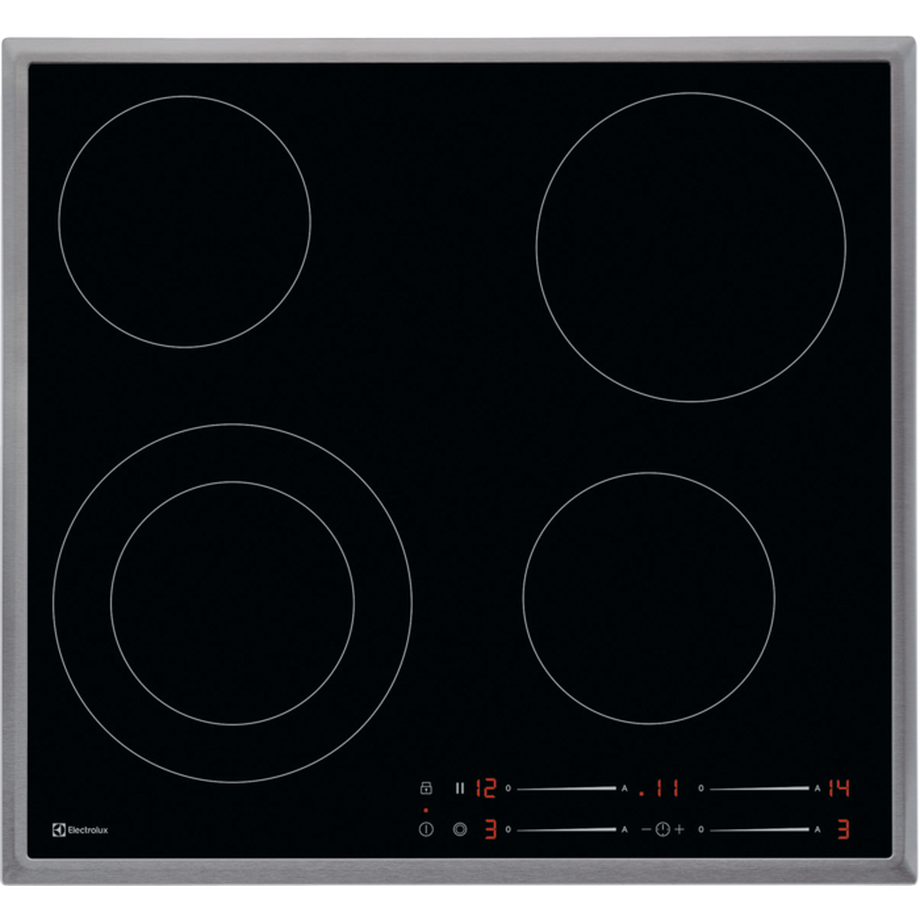
Task: Touch the small red indicator dot under the lock
Action: click(x=425, y=809)
